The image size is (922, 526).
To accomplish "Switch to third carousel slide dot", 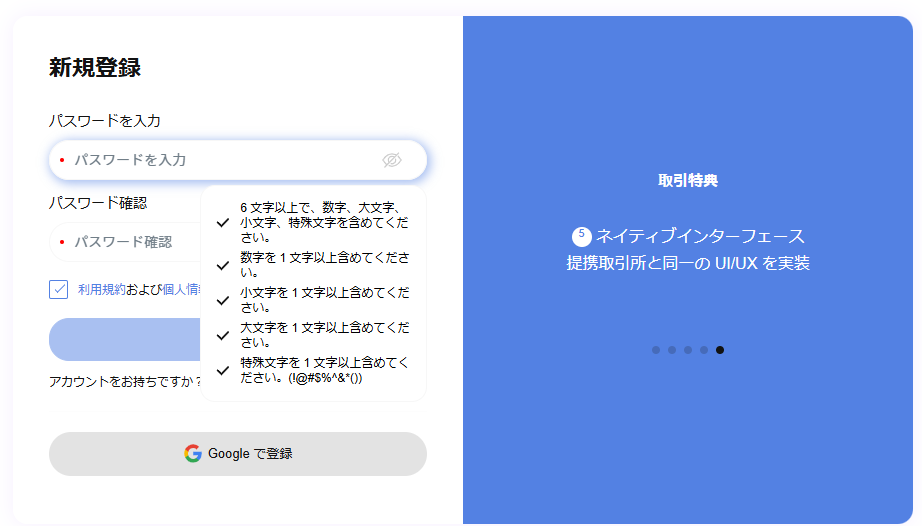I will point(688,350).
